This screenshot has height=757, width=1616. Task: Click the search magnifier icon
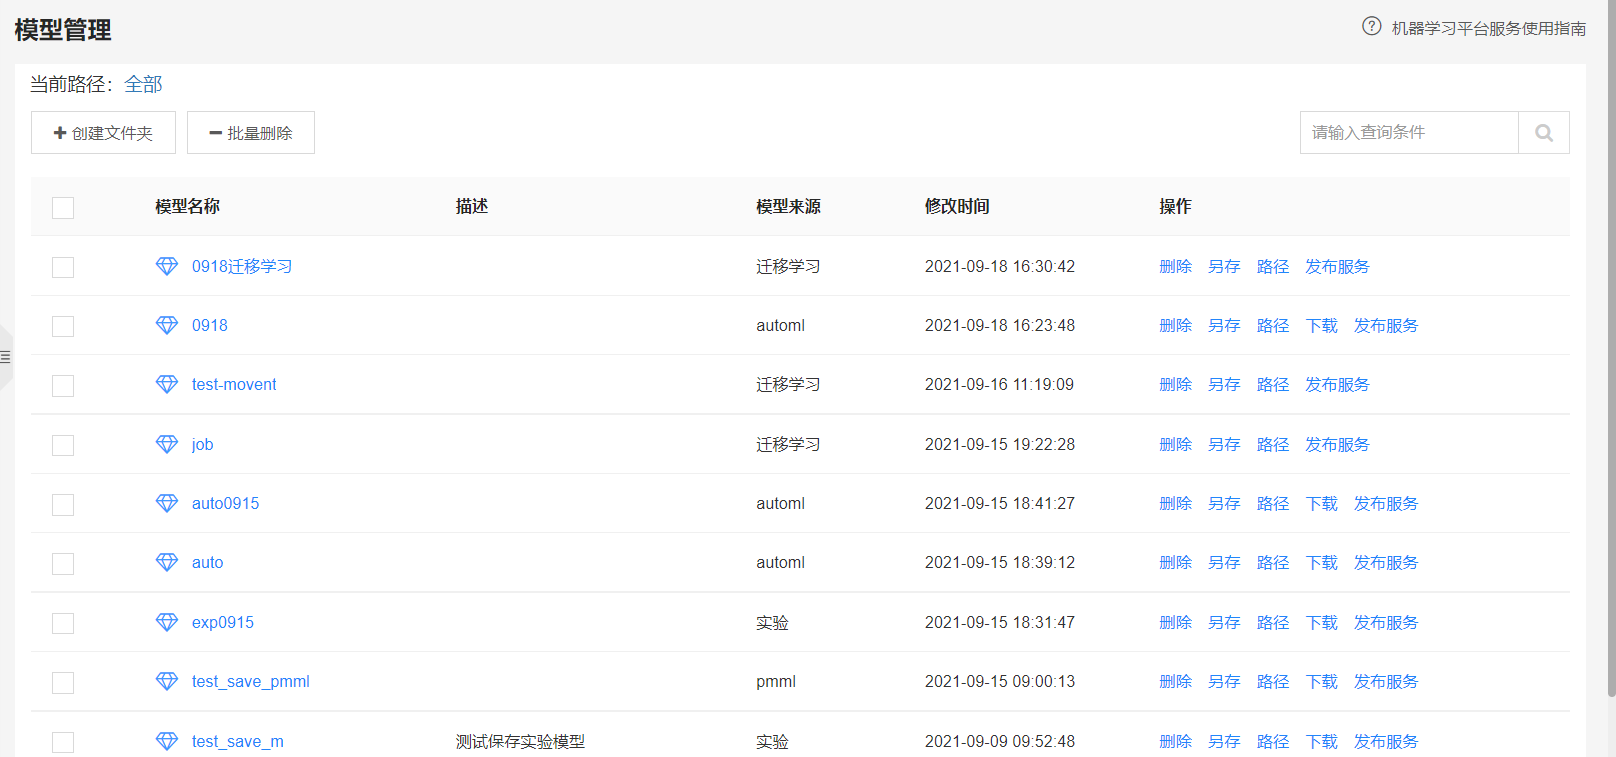pyautogui.click(x=1544, y=133)
